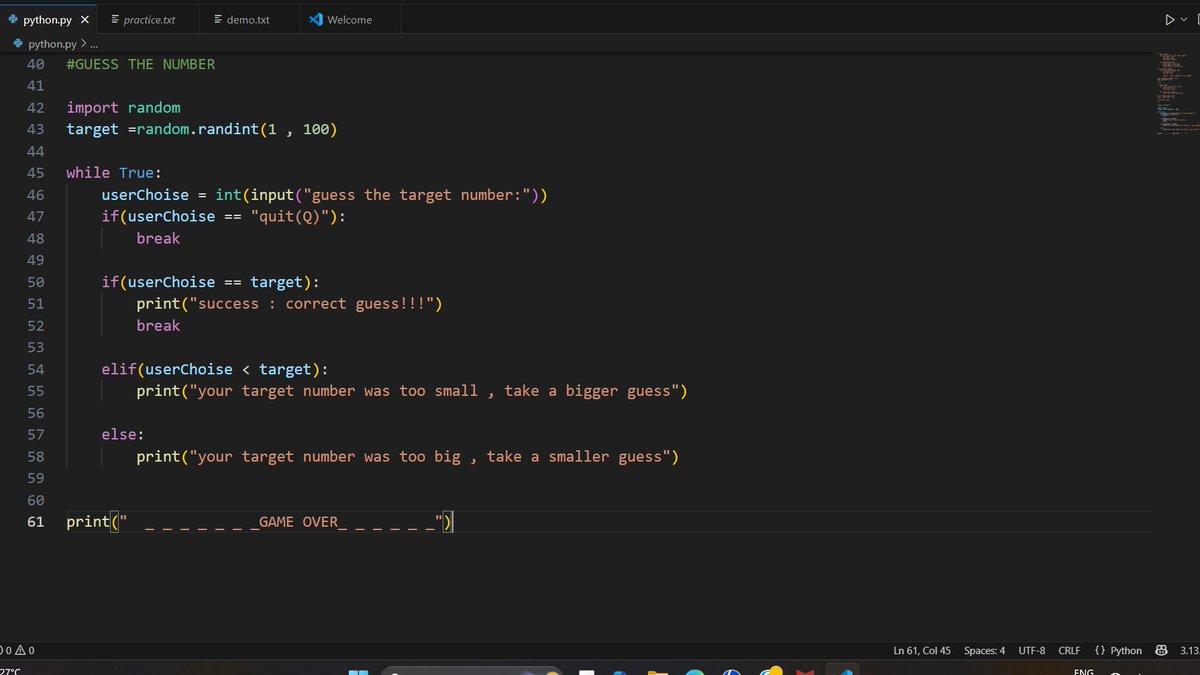
Task: Click the taskbar search box
Action: click(x=471, y=671)
